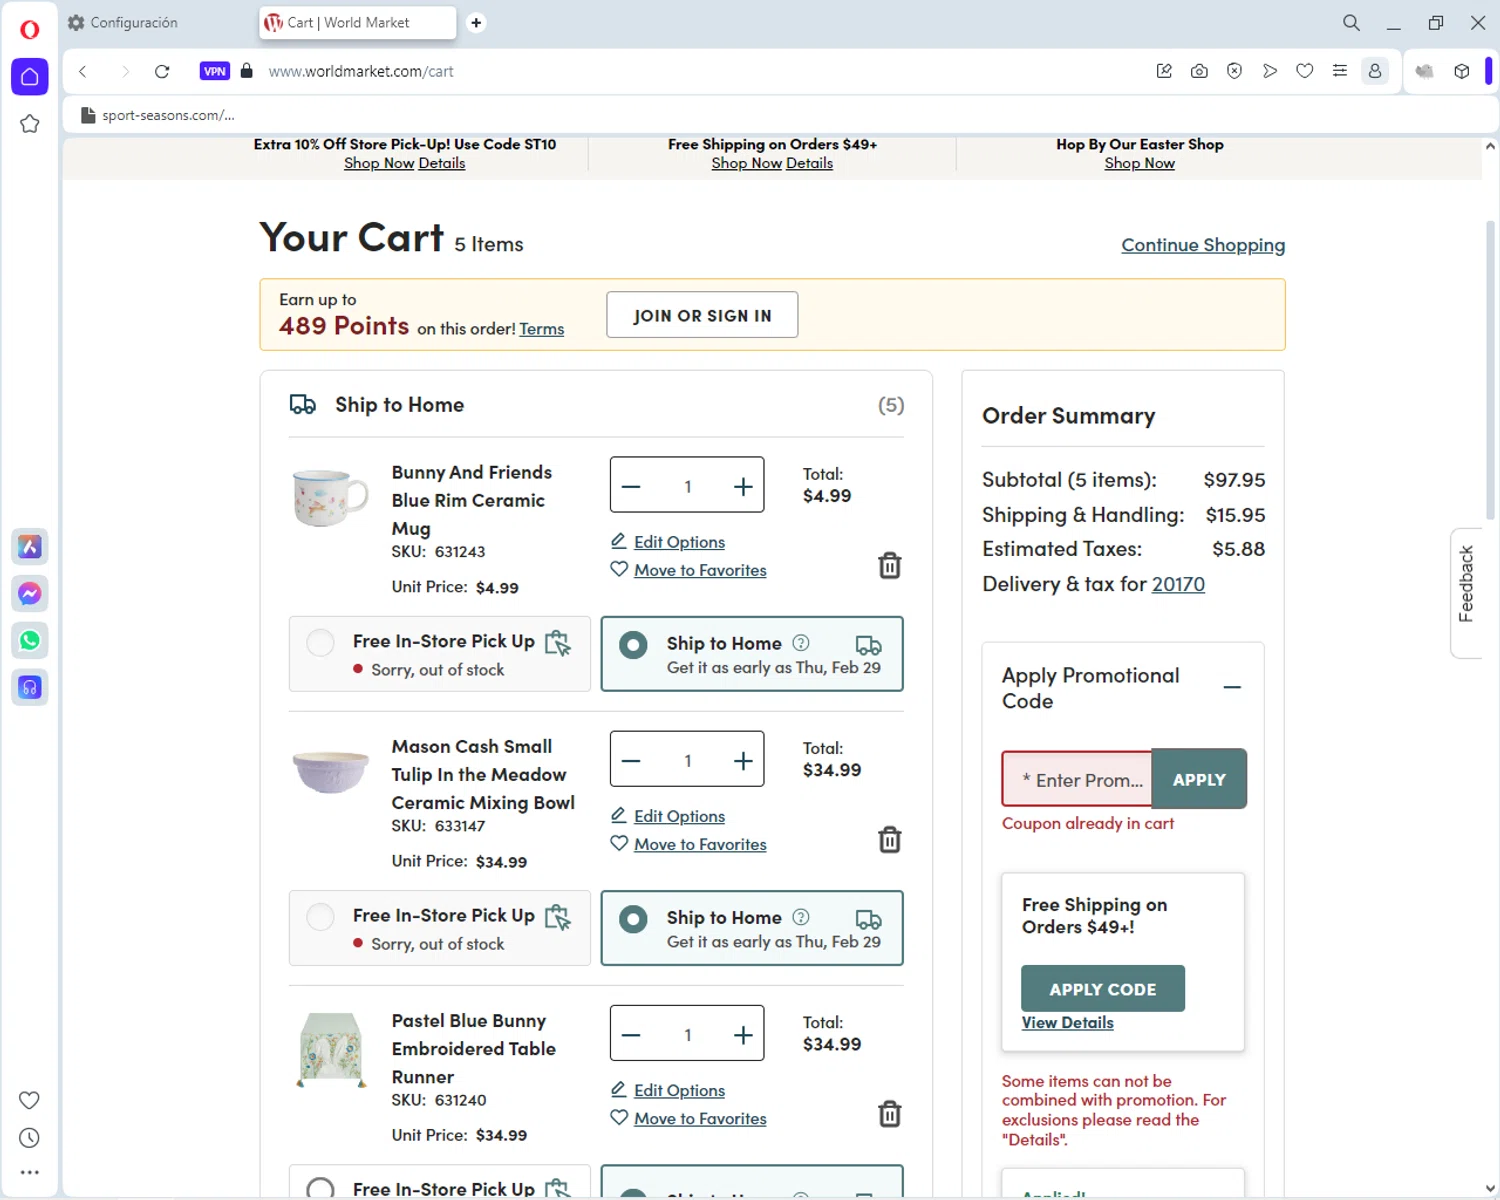Reload the current page
Viewport: 1500px width, 1200px height.
click(162, 71)
